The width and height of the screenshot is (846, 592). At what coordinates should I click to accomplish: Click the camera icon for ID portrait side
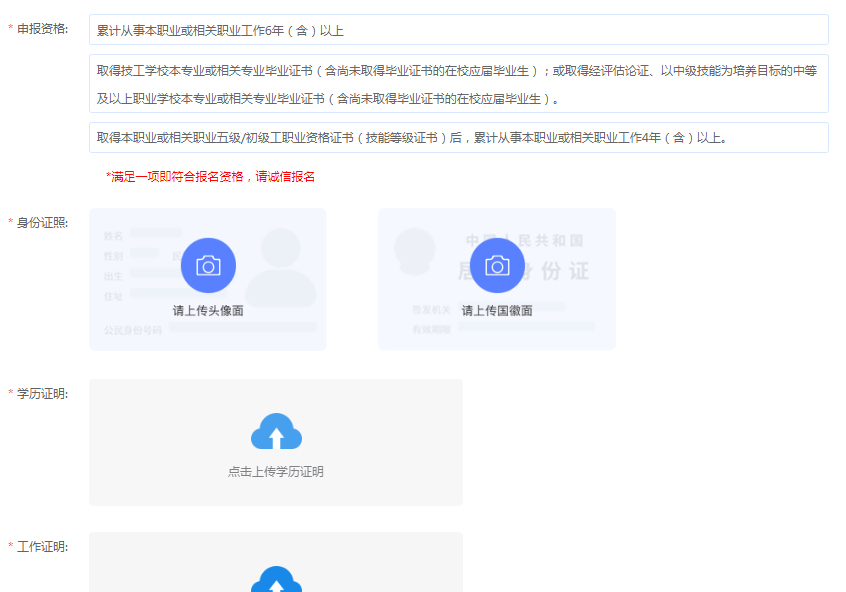pos(208,265)
